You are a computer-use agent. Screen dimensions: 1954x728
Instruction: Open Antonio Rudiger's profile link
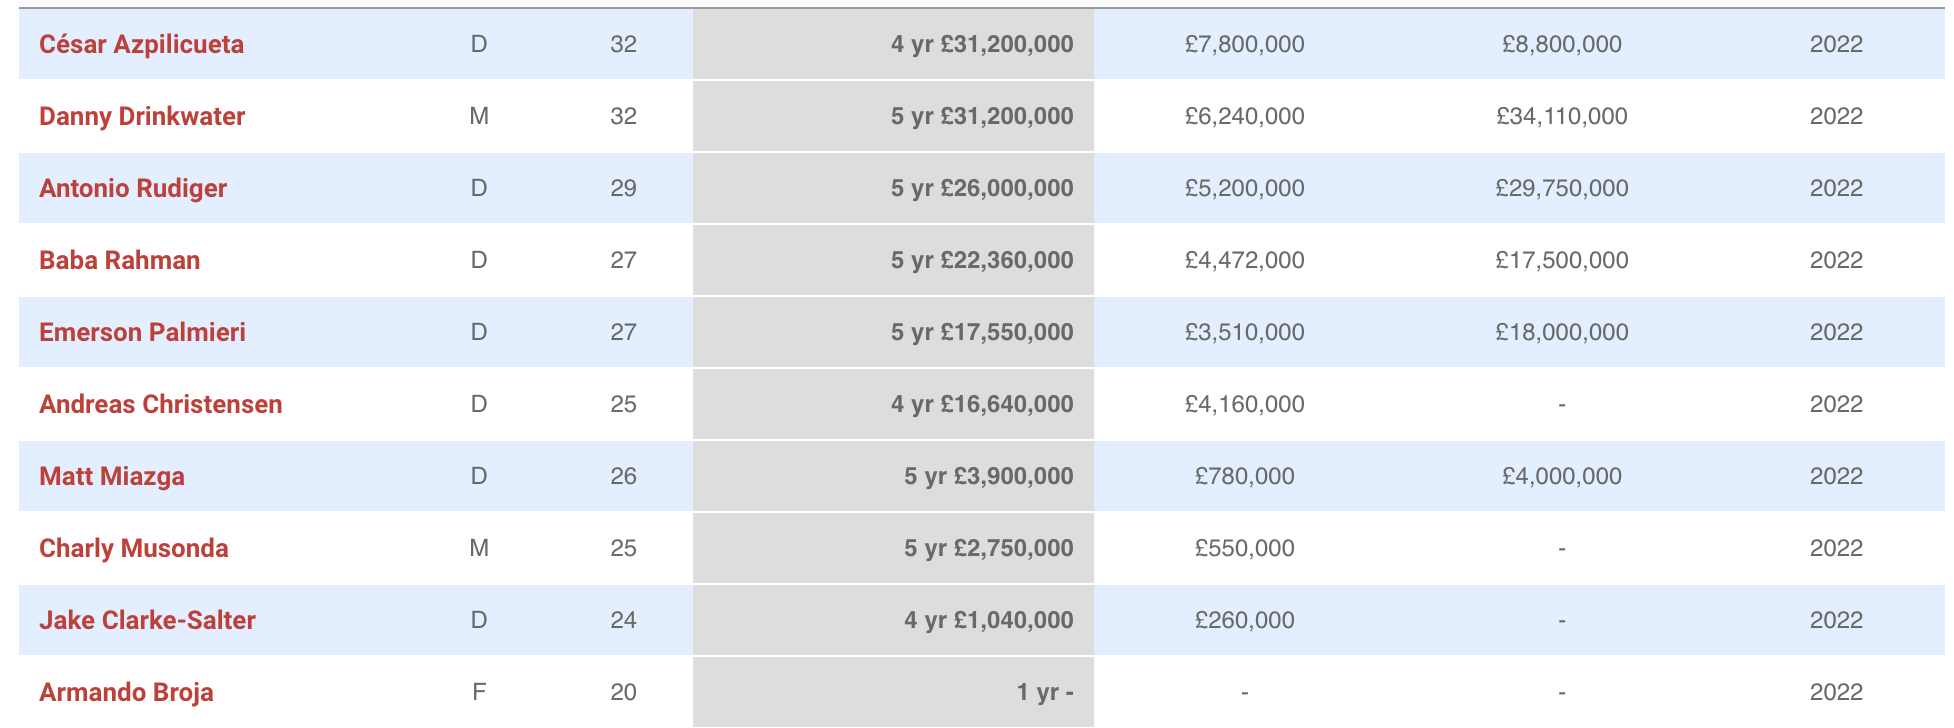(x=133, y=188)
